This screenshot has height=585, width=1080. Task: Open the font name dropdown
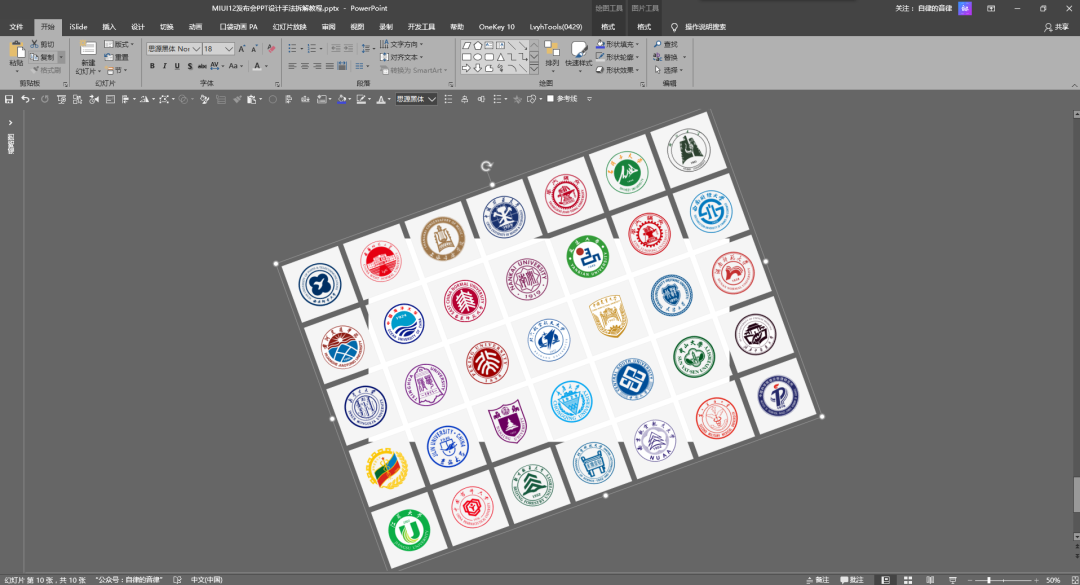[x=196, y=48]
